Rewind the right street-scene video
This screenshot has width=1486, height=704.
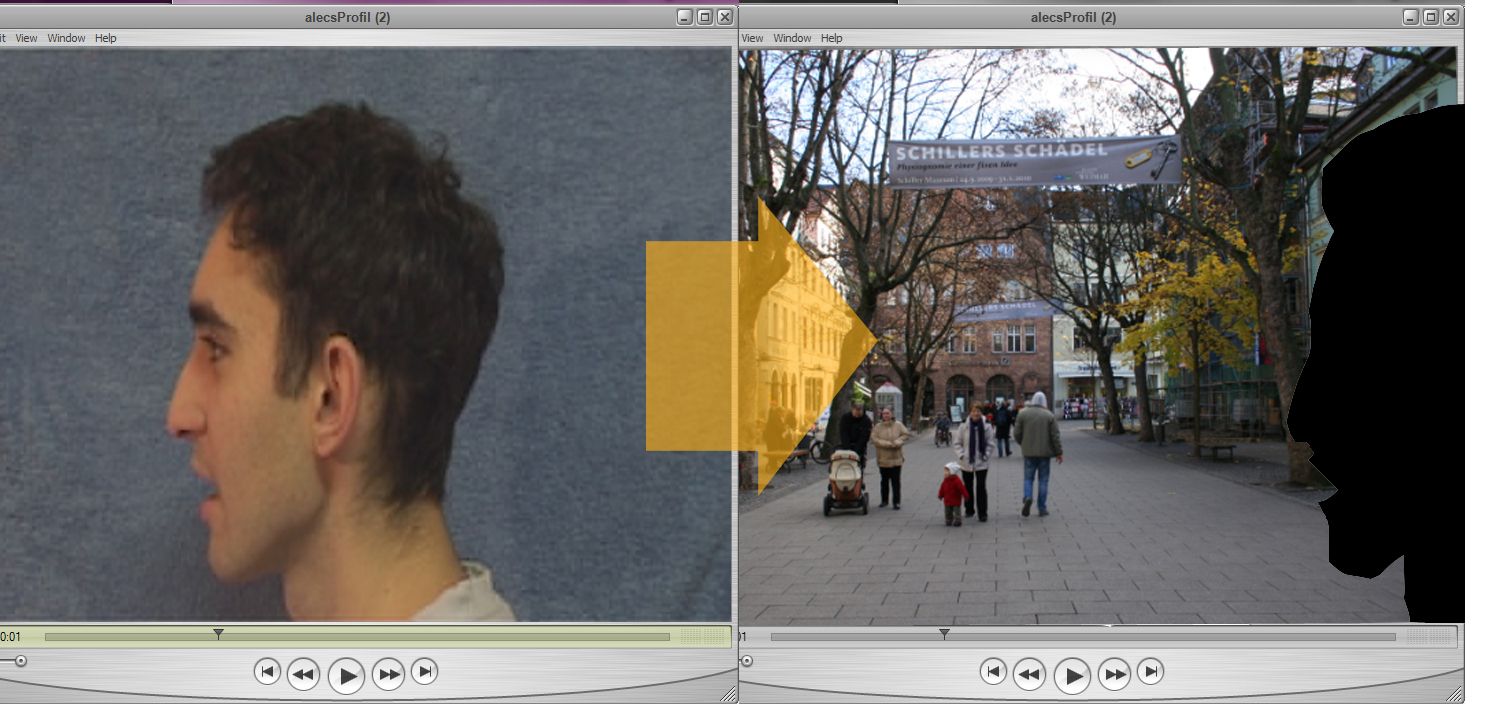point(1029,675)
